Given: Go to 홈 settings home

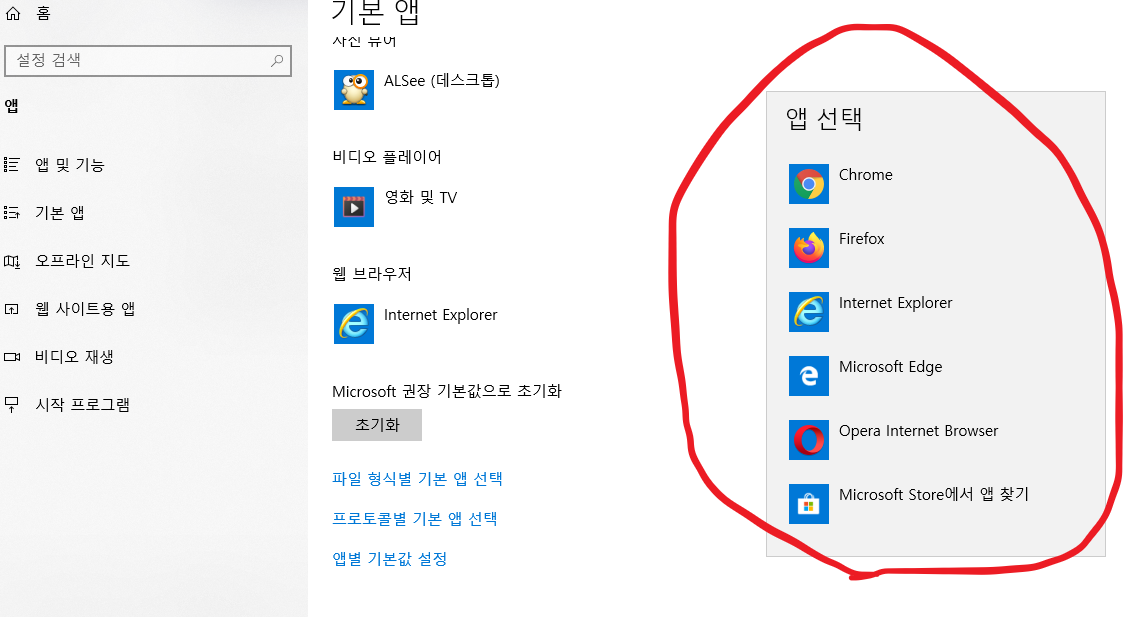Looking at the screenshot, I should 43,13.
